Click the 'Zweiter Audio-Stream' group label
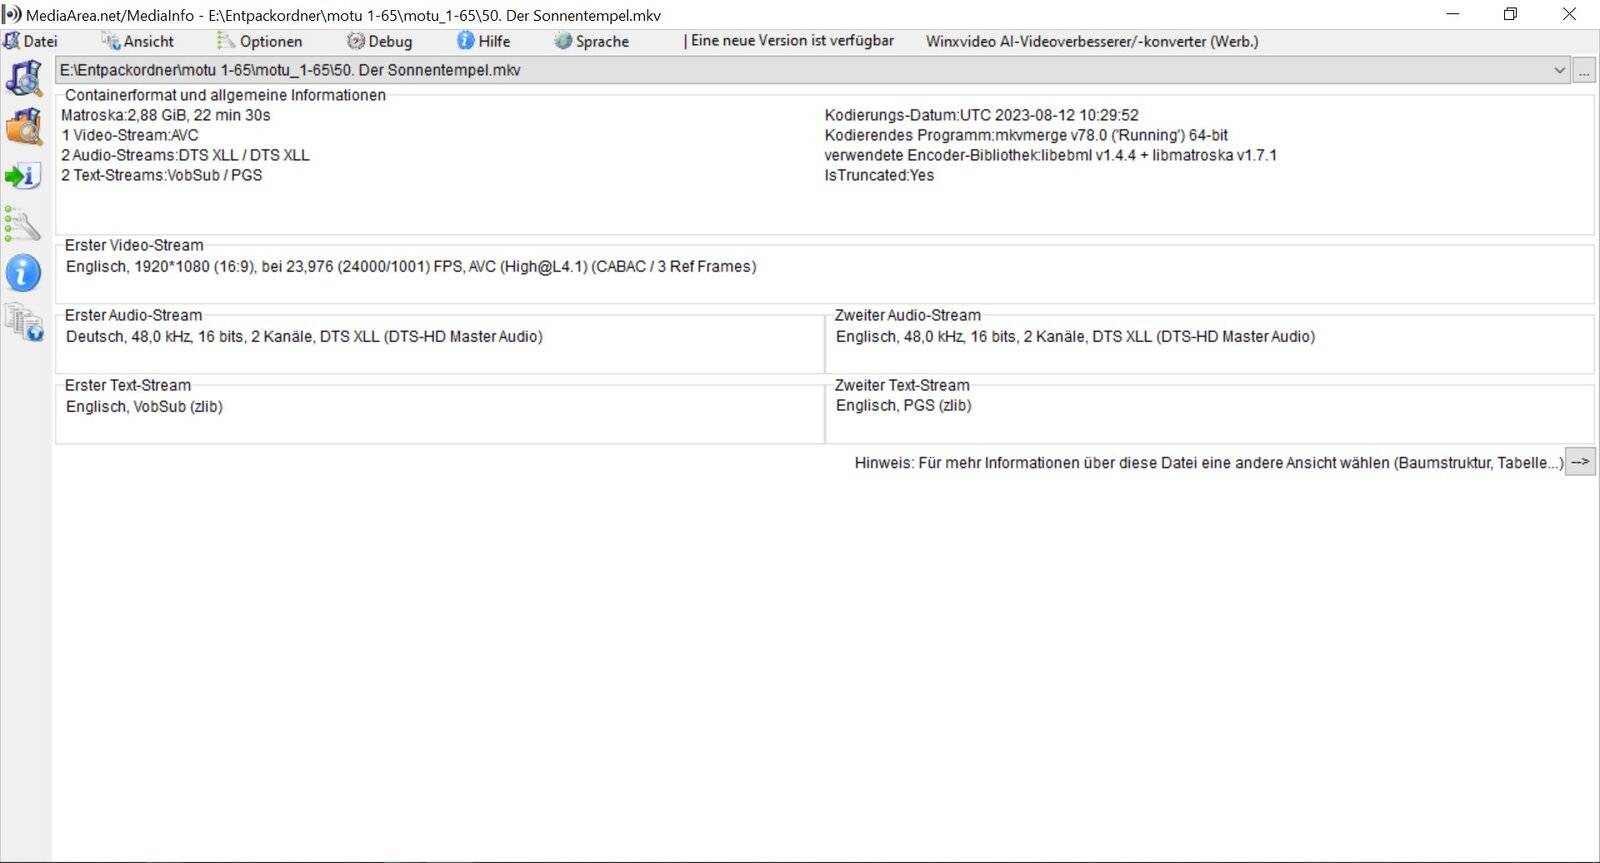1600x863 pixels. pyautogui.click(x=907, y=315)
